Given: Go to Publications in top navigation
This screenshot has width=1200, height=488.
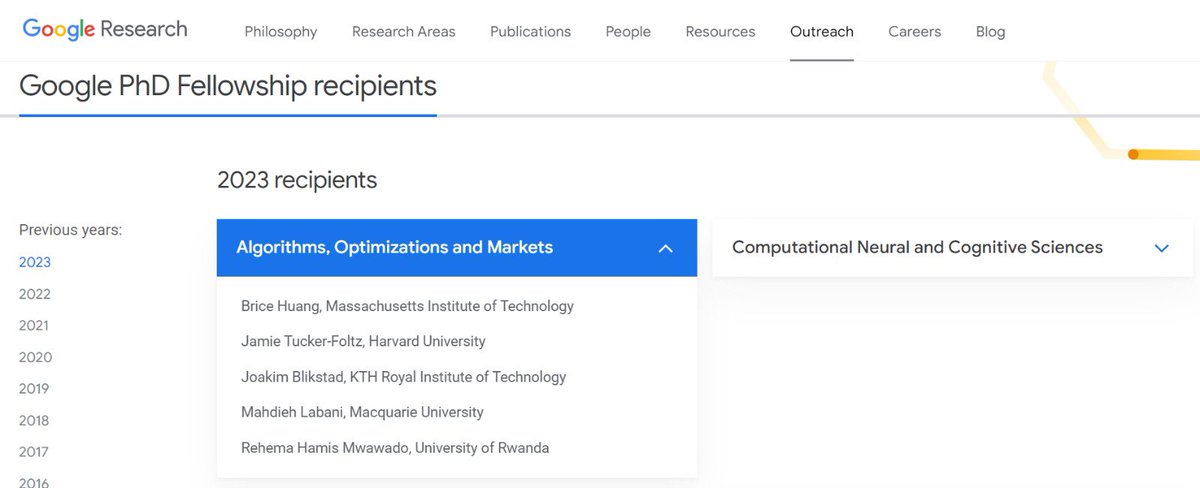Looking at the screenshot, I should pyautogui.click(x=530, y=31).
